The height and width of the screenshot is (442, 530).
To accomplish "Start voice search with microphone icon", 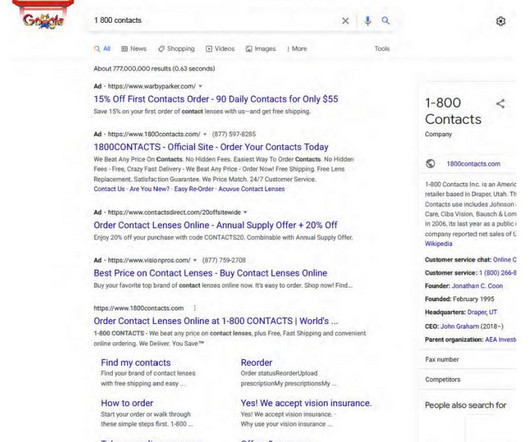I will (367, 21).
